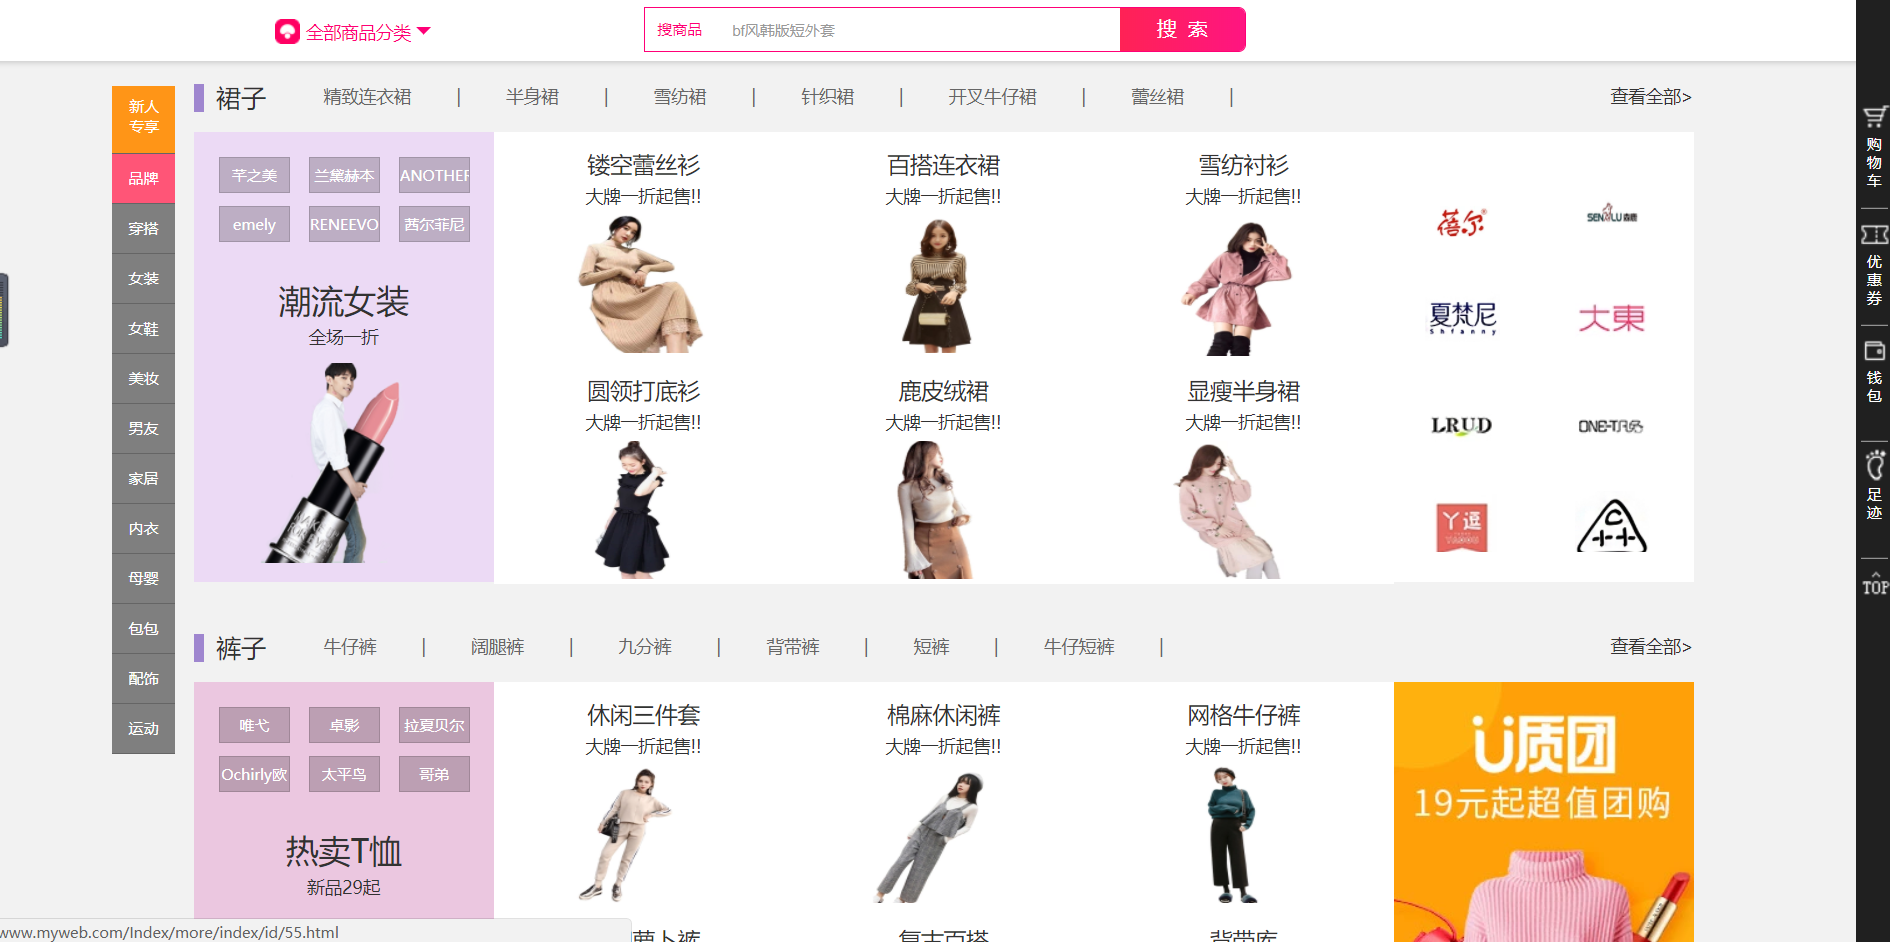This screenshot has height=942, width=1890.
Task: Click the triangular 3CE brand logo
Action: coord(1611,526)
